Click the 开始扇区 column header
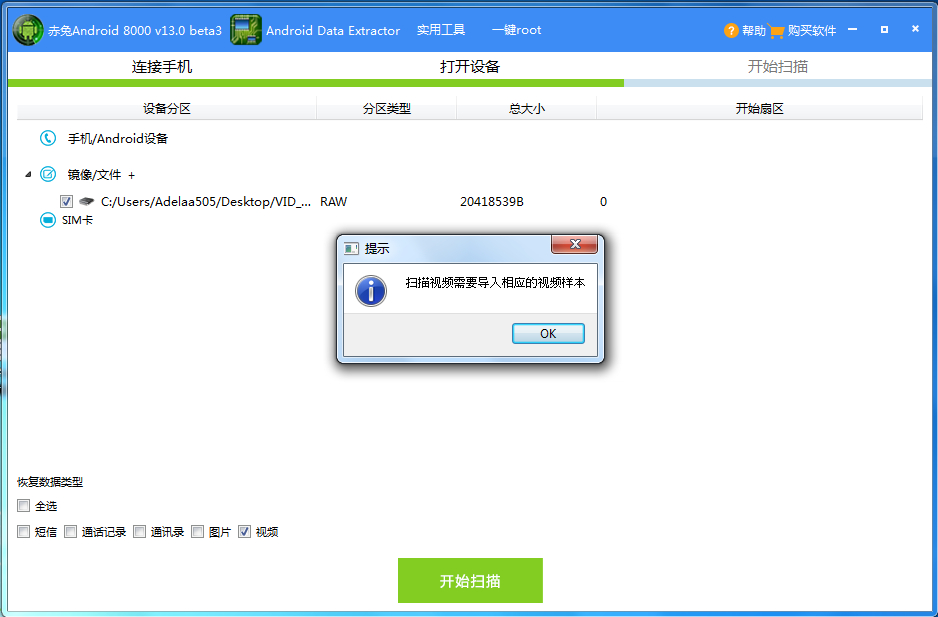The width and height of the screenshot is (938, 617). tap(759, 108)
